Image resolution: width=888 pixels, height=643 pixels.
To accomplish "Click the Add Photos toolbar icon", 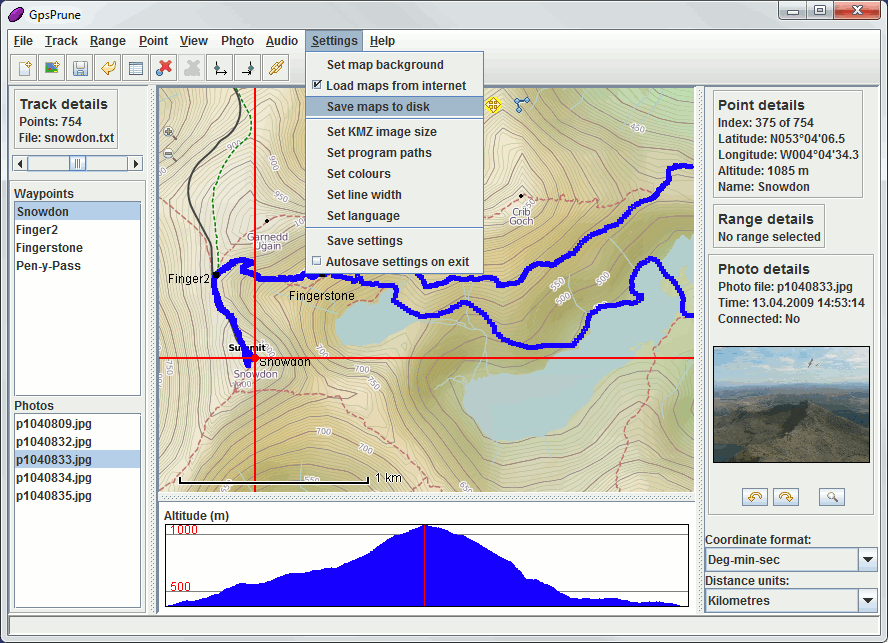I will (x=51, y=68).
